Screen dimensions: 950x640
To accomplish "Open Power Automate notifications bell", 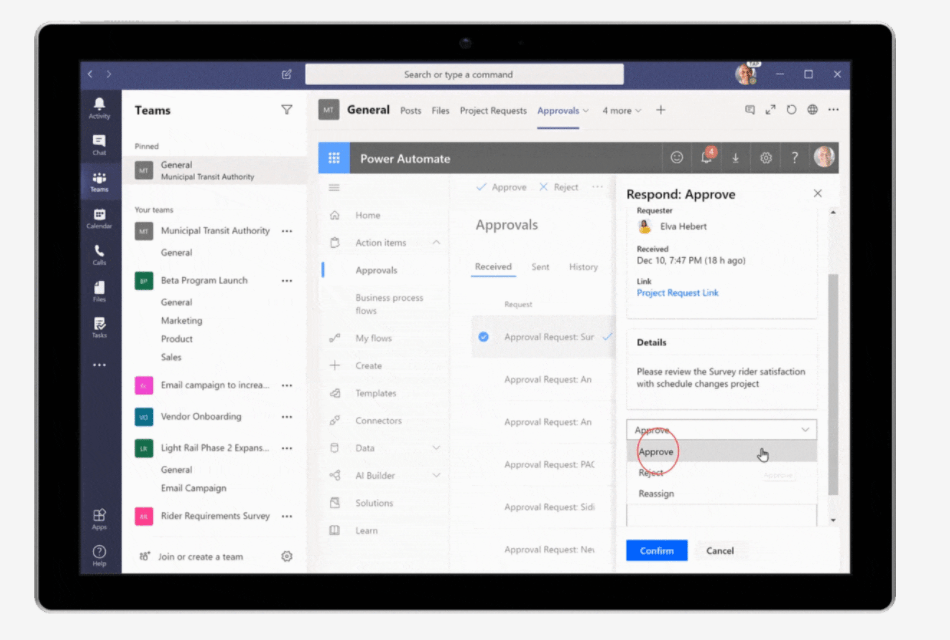I will coord(706,158).
